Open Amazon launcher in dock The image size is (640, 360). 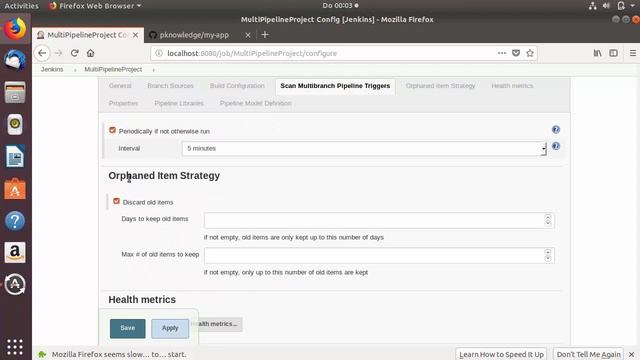pyautogui.click(x=15, y=252)
